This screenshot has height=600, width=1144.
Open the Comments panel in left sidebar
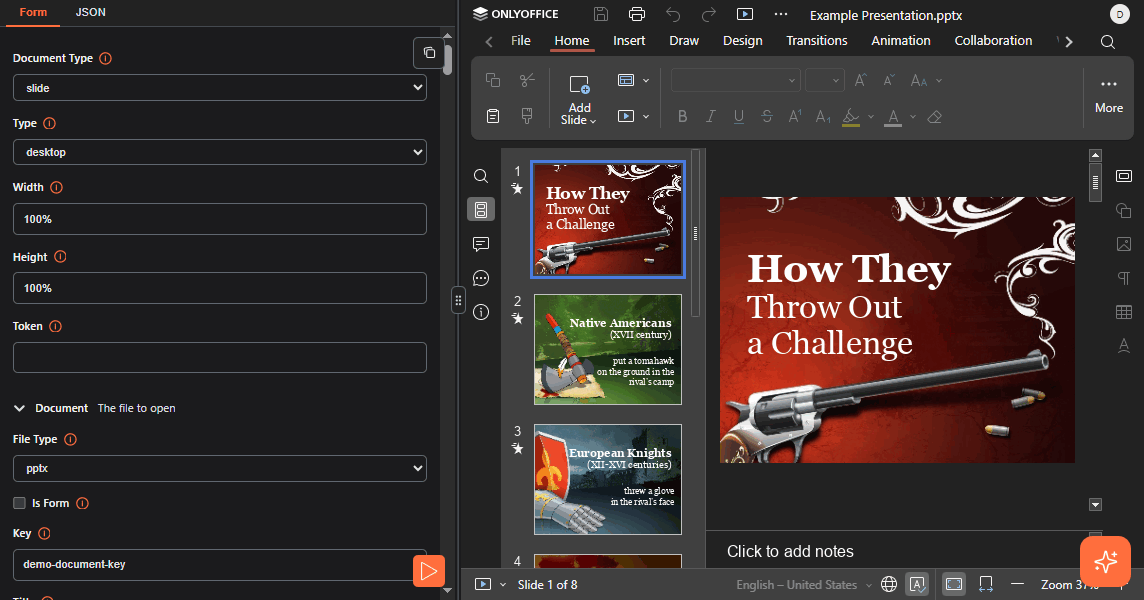(481, 244)
